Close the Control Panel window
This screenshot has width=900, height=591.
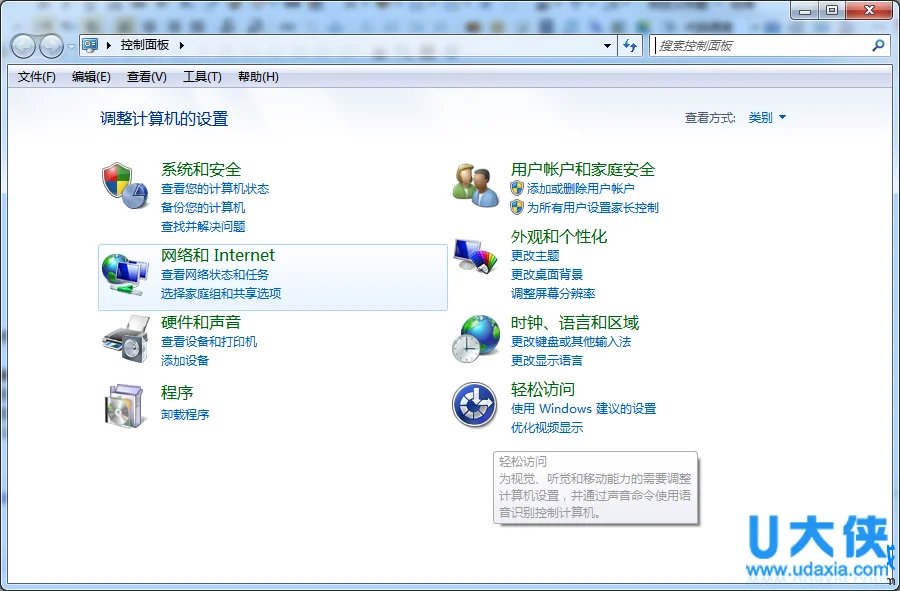(x=869, y=10)
